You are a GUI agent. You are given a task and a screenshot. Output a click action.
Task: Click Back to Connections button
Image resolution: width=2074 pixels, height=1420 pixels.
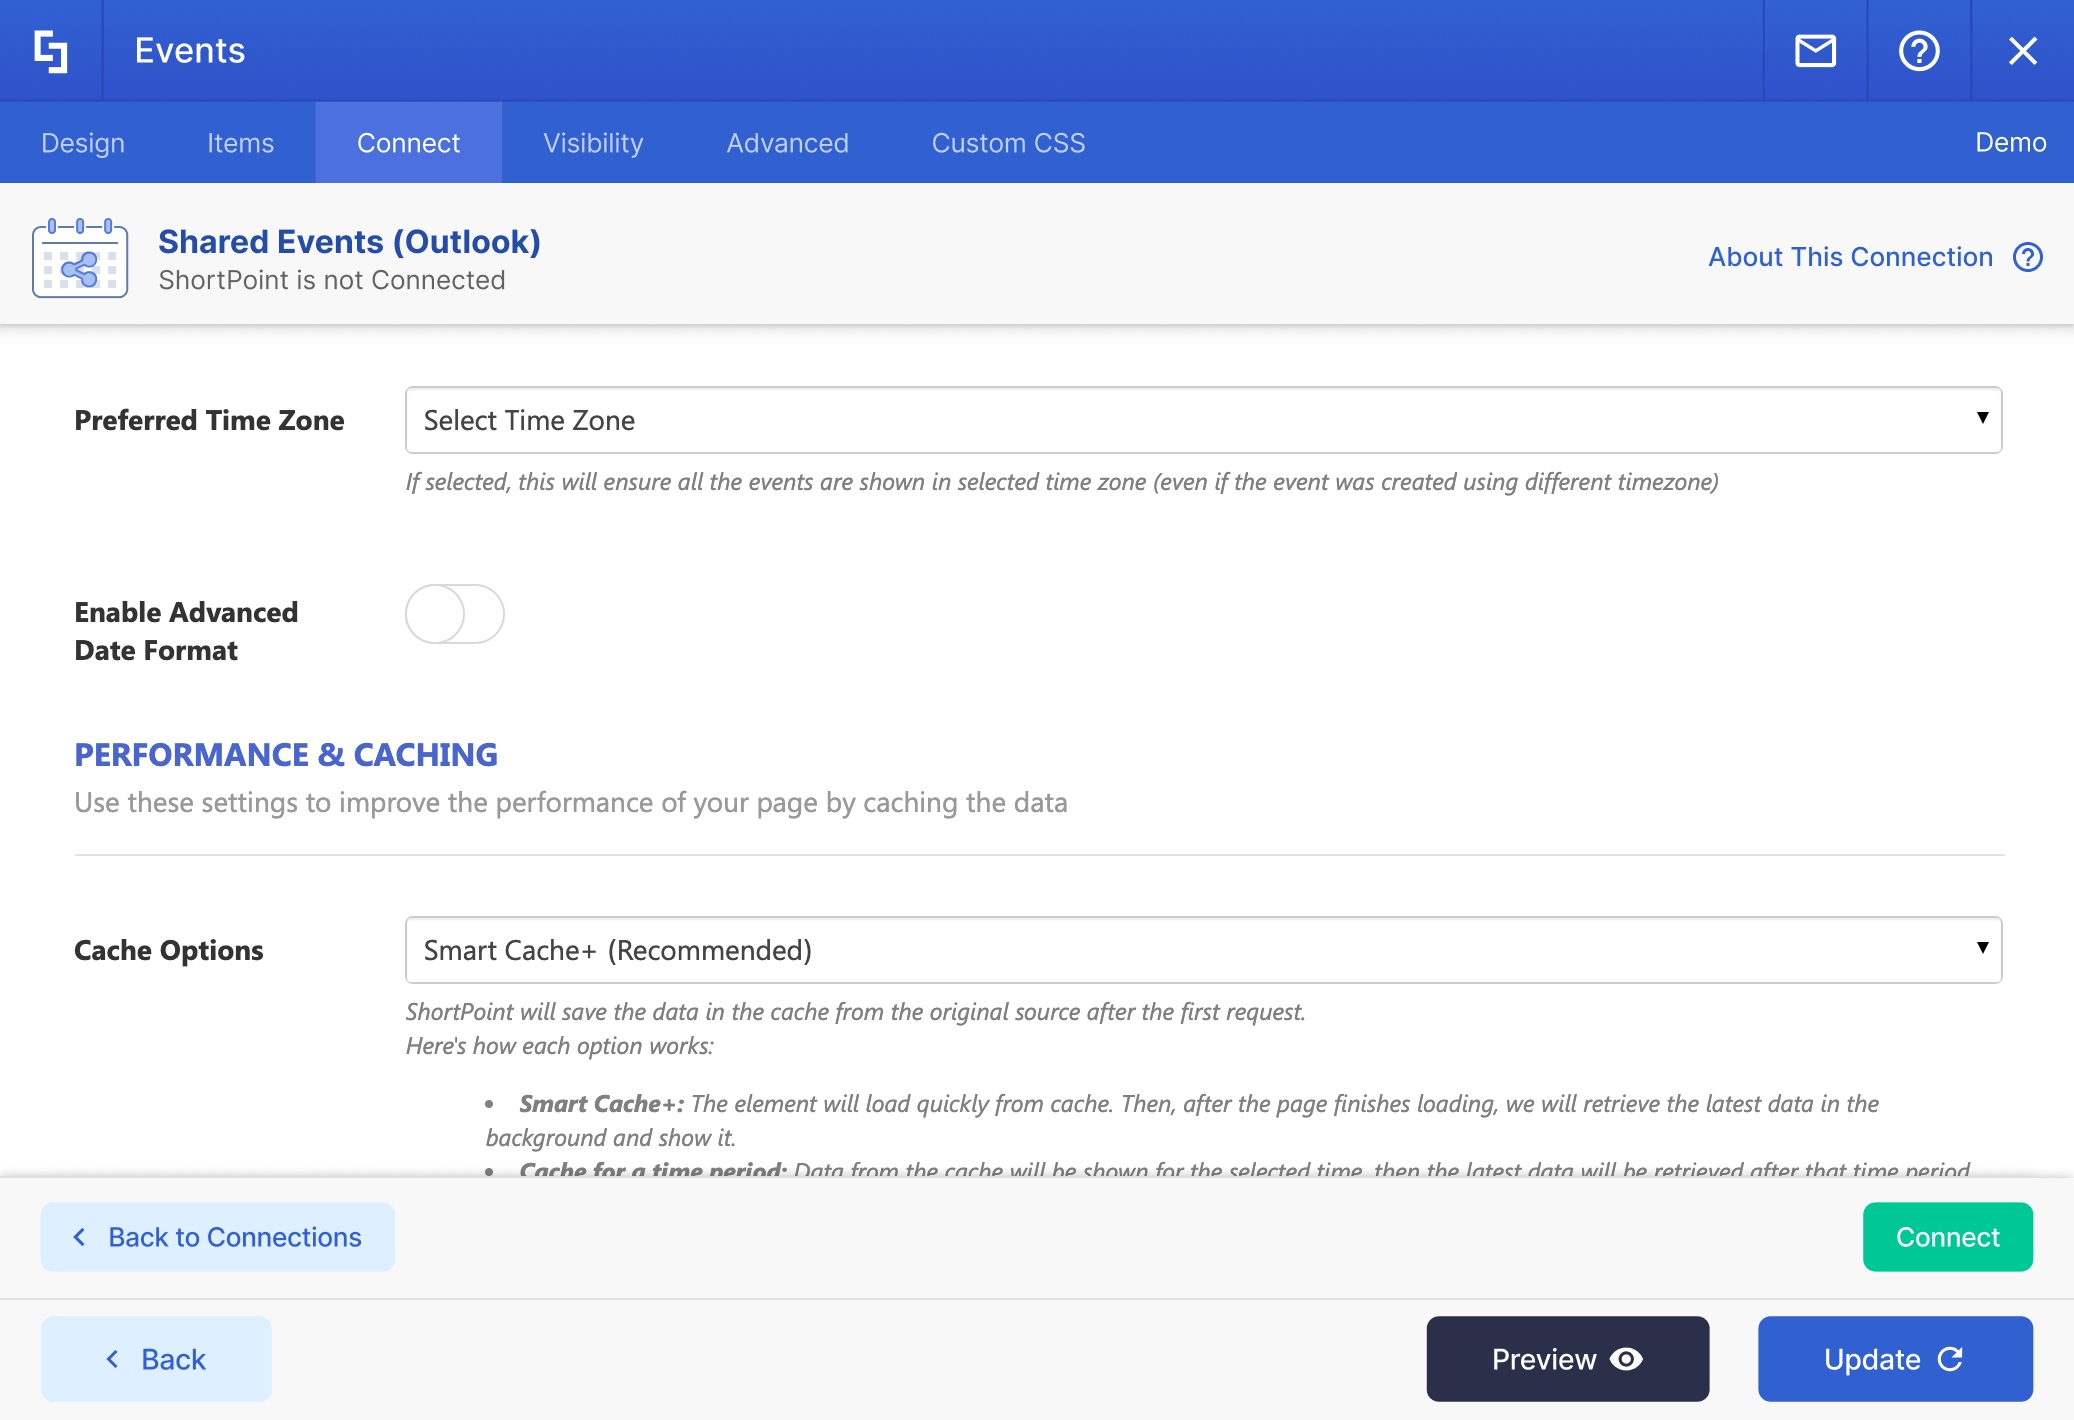(218, 1237)
